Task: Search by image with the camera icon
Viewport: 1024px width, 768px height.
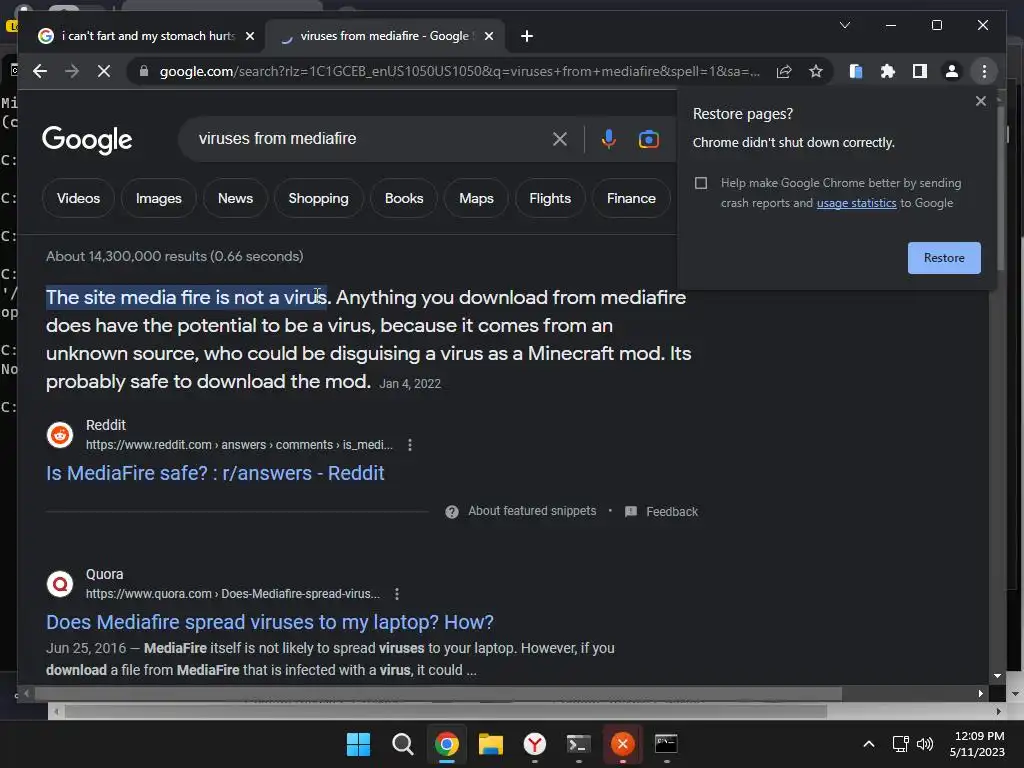Action: click(648, 139)
